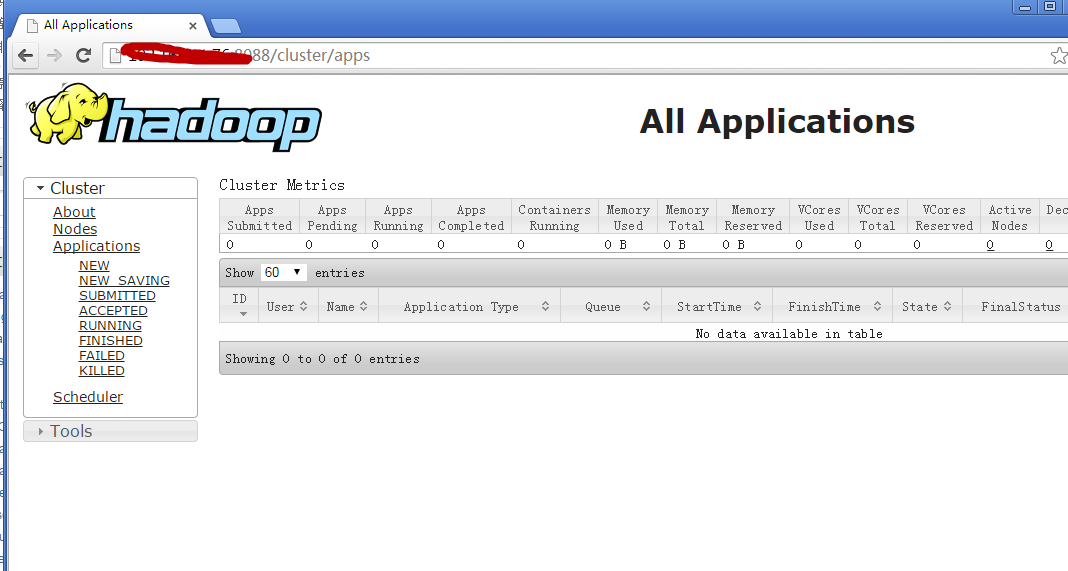
Task: Click the 'Showing 0 to 0 of 0 entries' text
Action: pyautogui.click(x=322, y=358)
